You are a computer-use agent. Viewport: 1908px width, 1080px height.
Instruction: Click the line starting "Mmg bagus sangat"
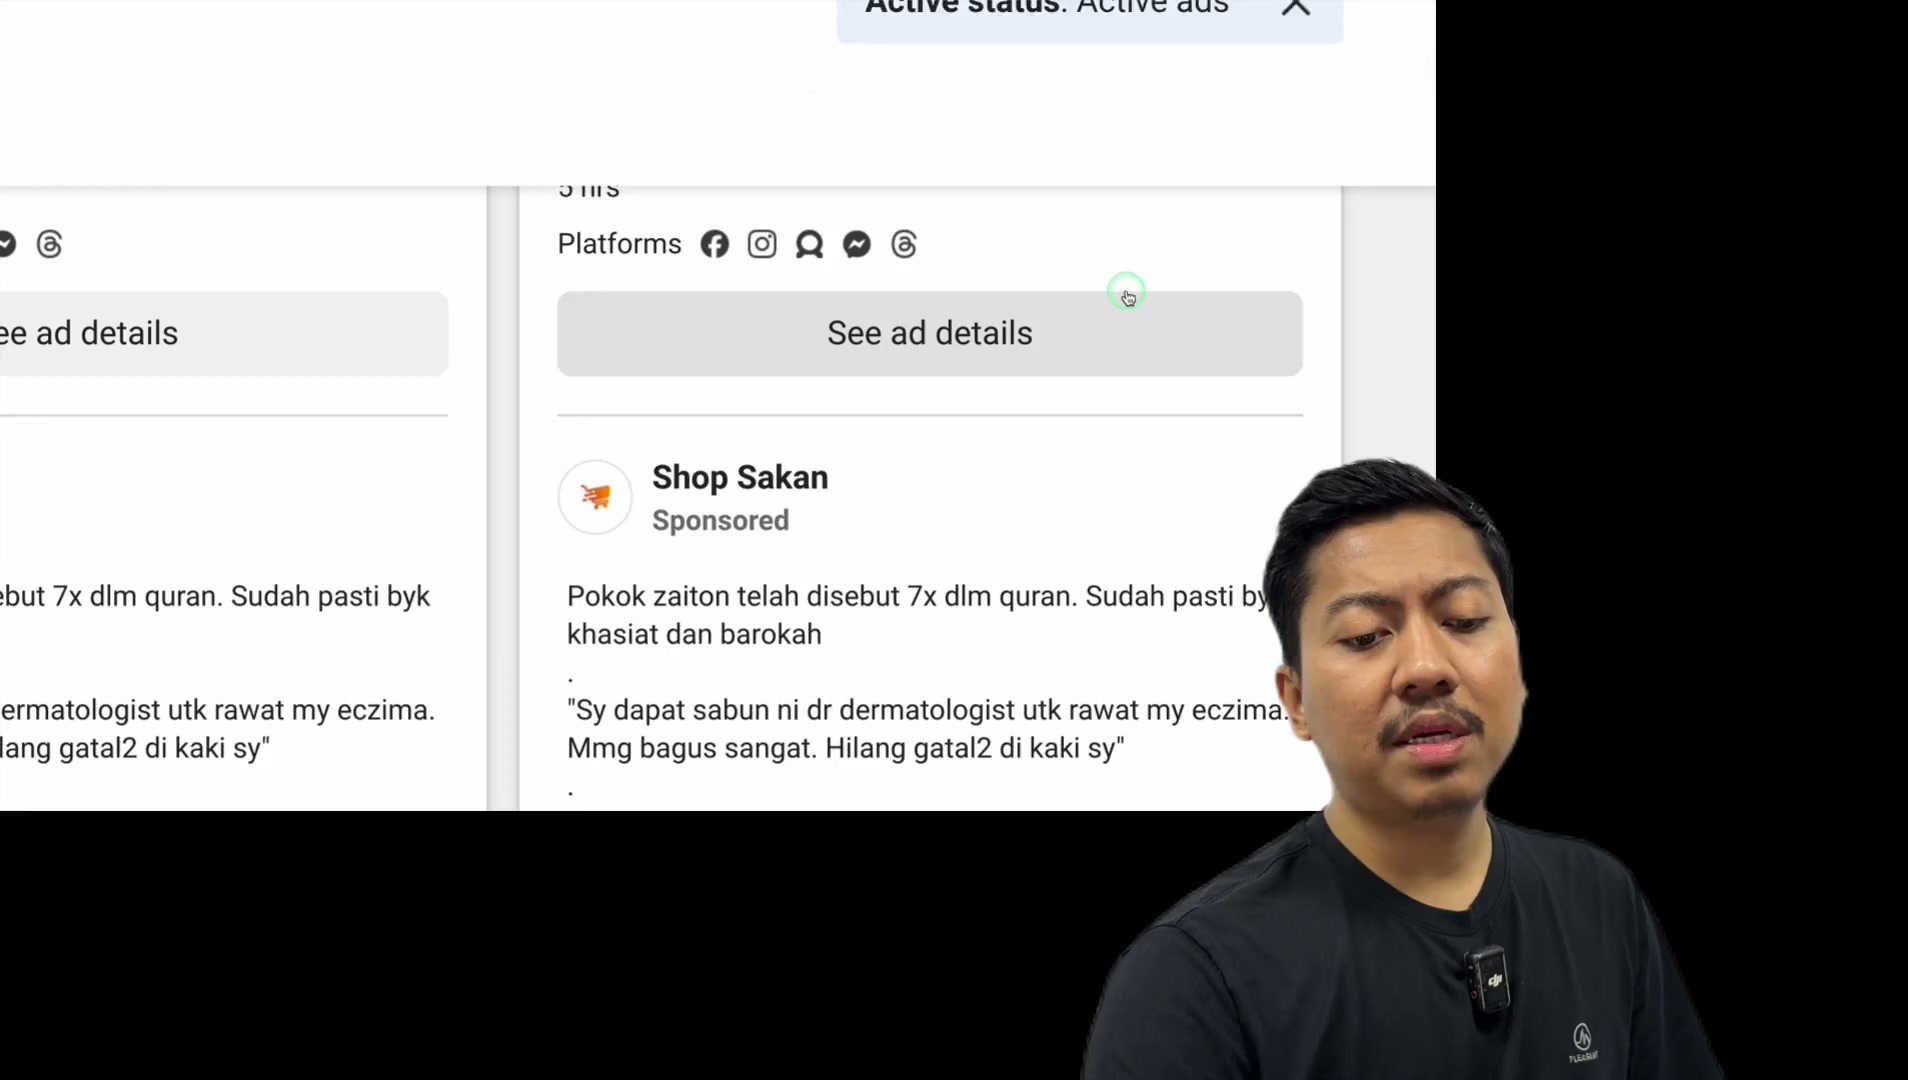click(846, 749)
